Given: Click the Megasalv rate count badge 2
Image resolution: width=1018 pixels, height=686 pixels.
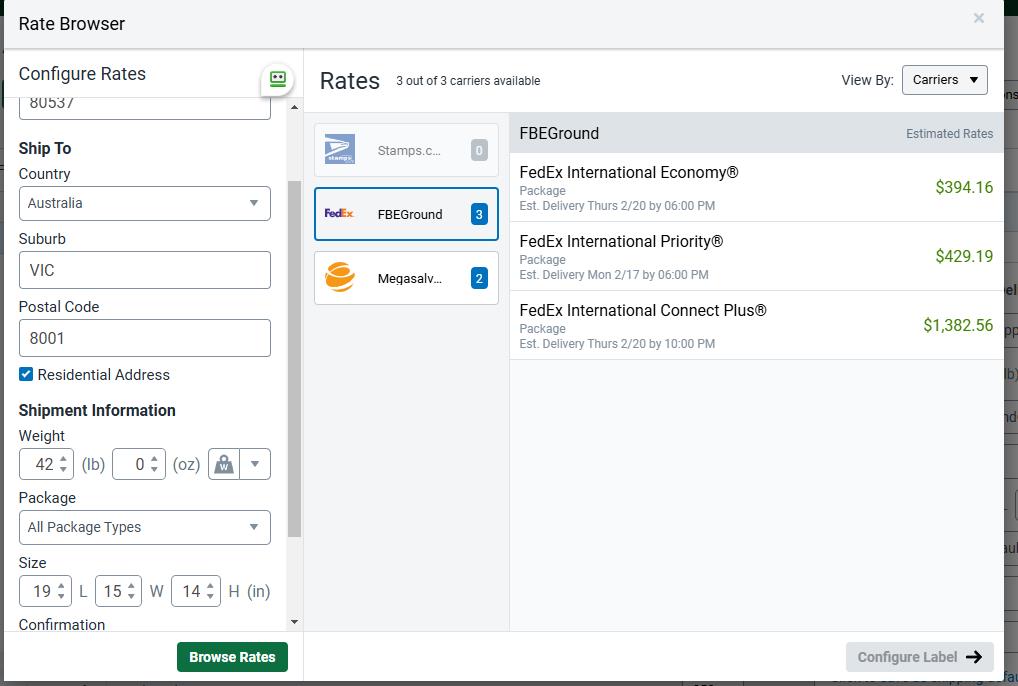Looking at the screenshot, I should tap(479, 278).
